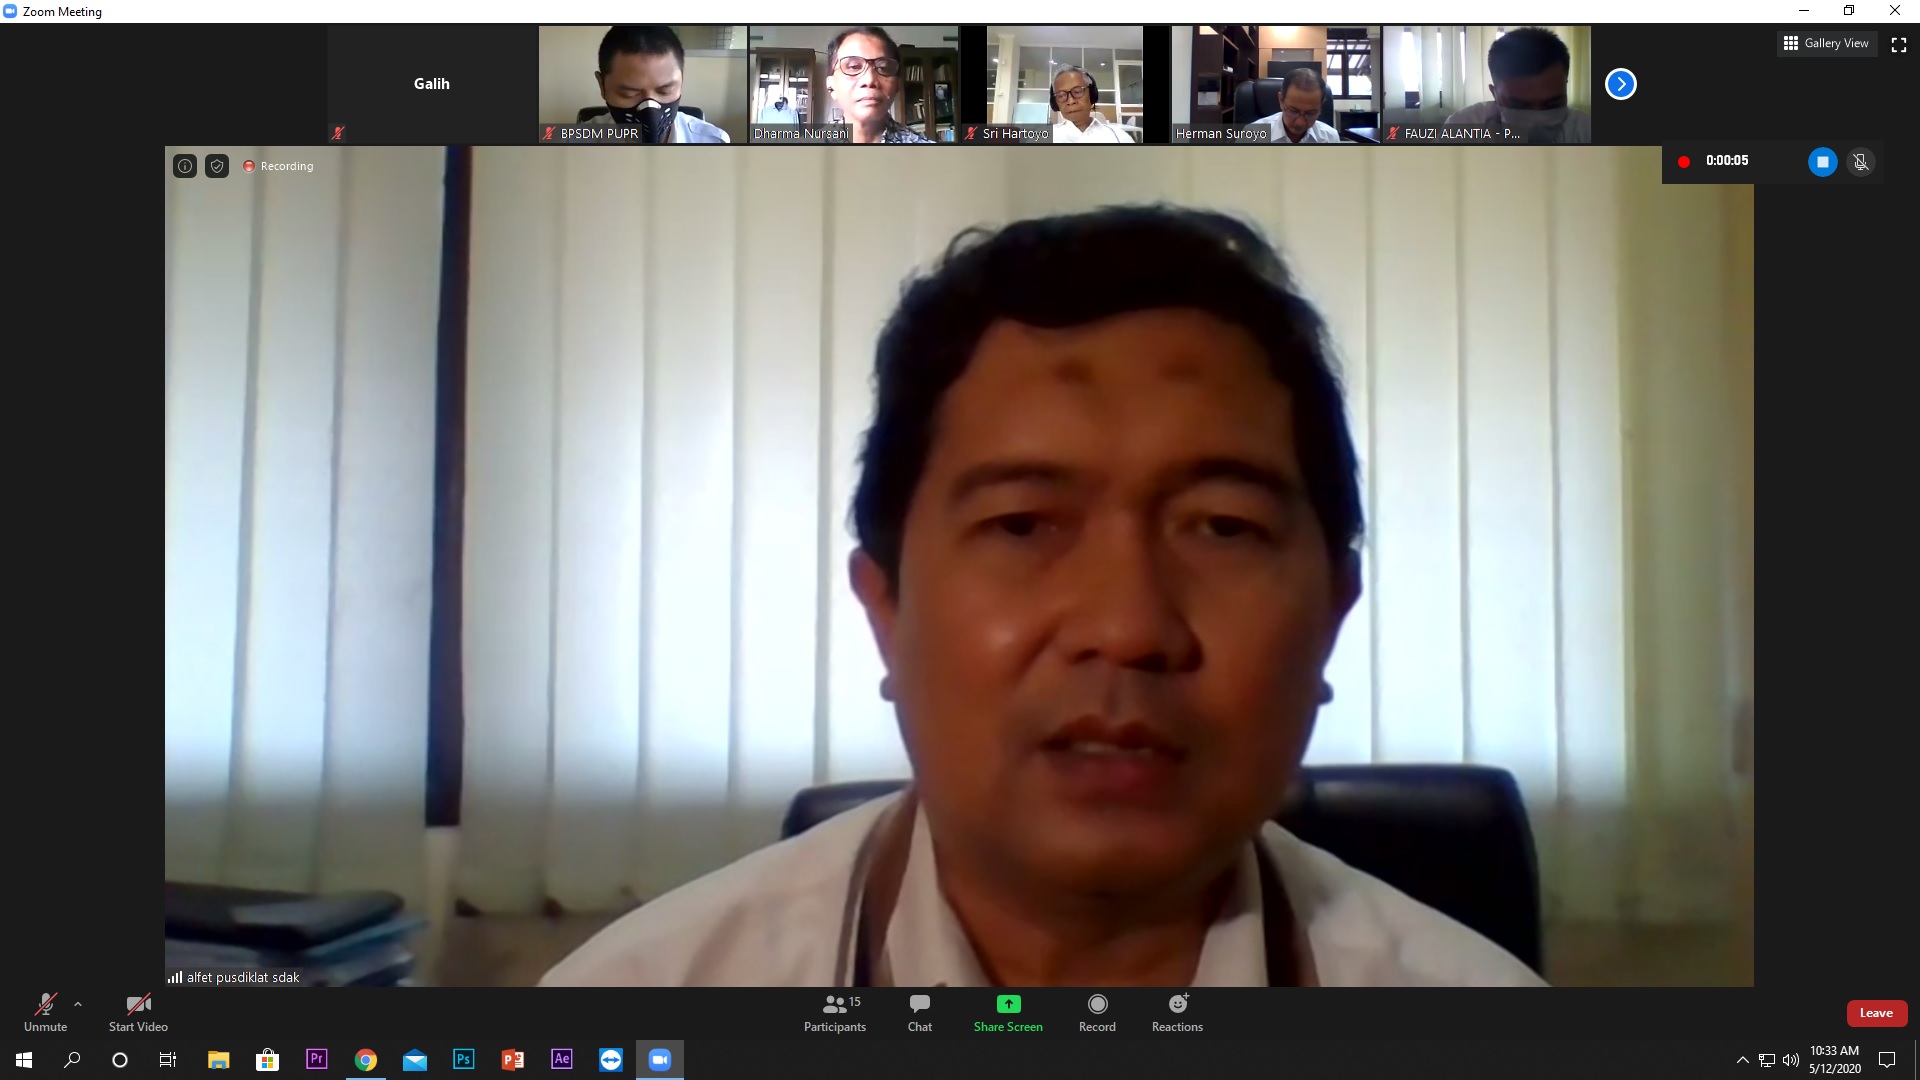Unmute the microphone

click(45, 1012)
